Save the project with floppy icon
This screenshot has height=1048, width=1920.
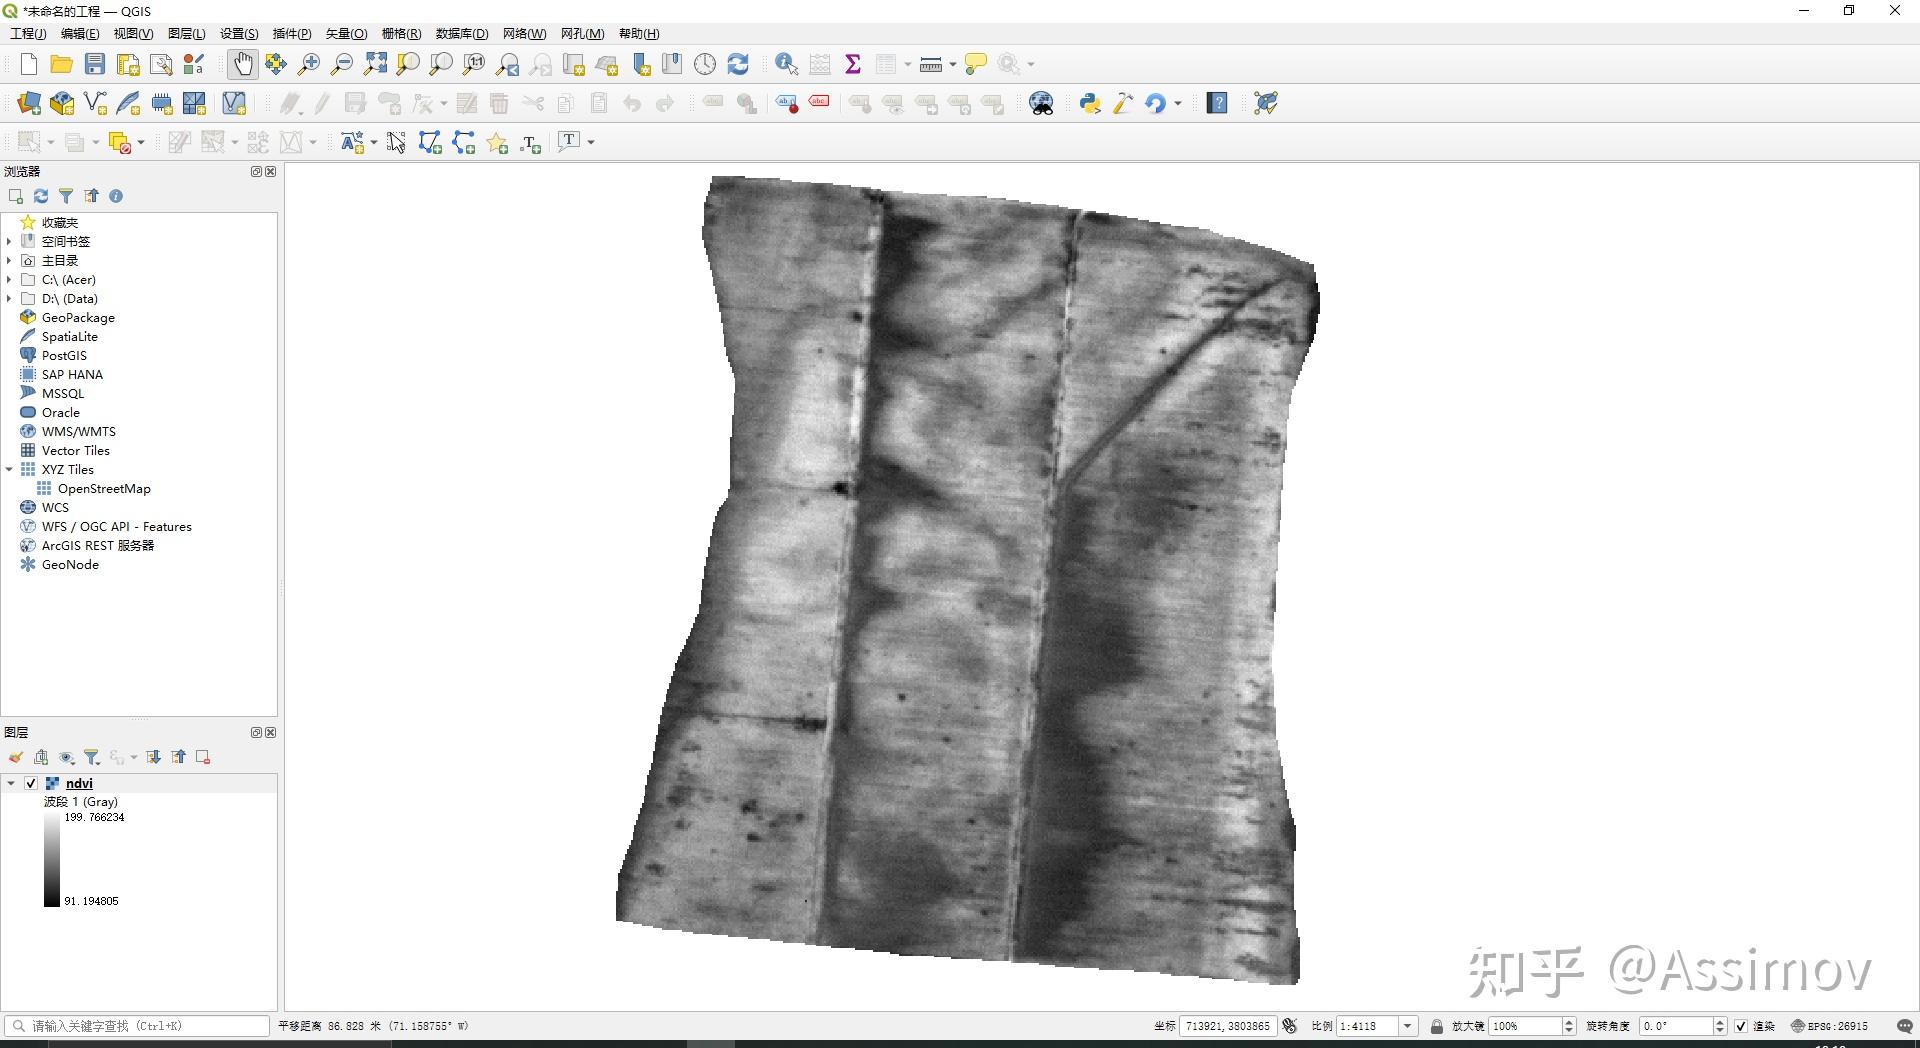[95, 65]
